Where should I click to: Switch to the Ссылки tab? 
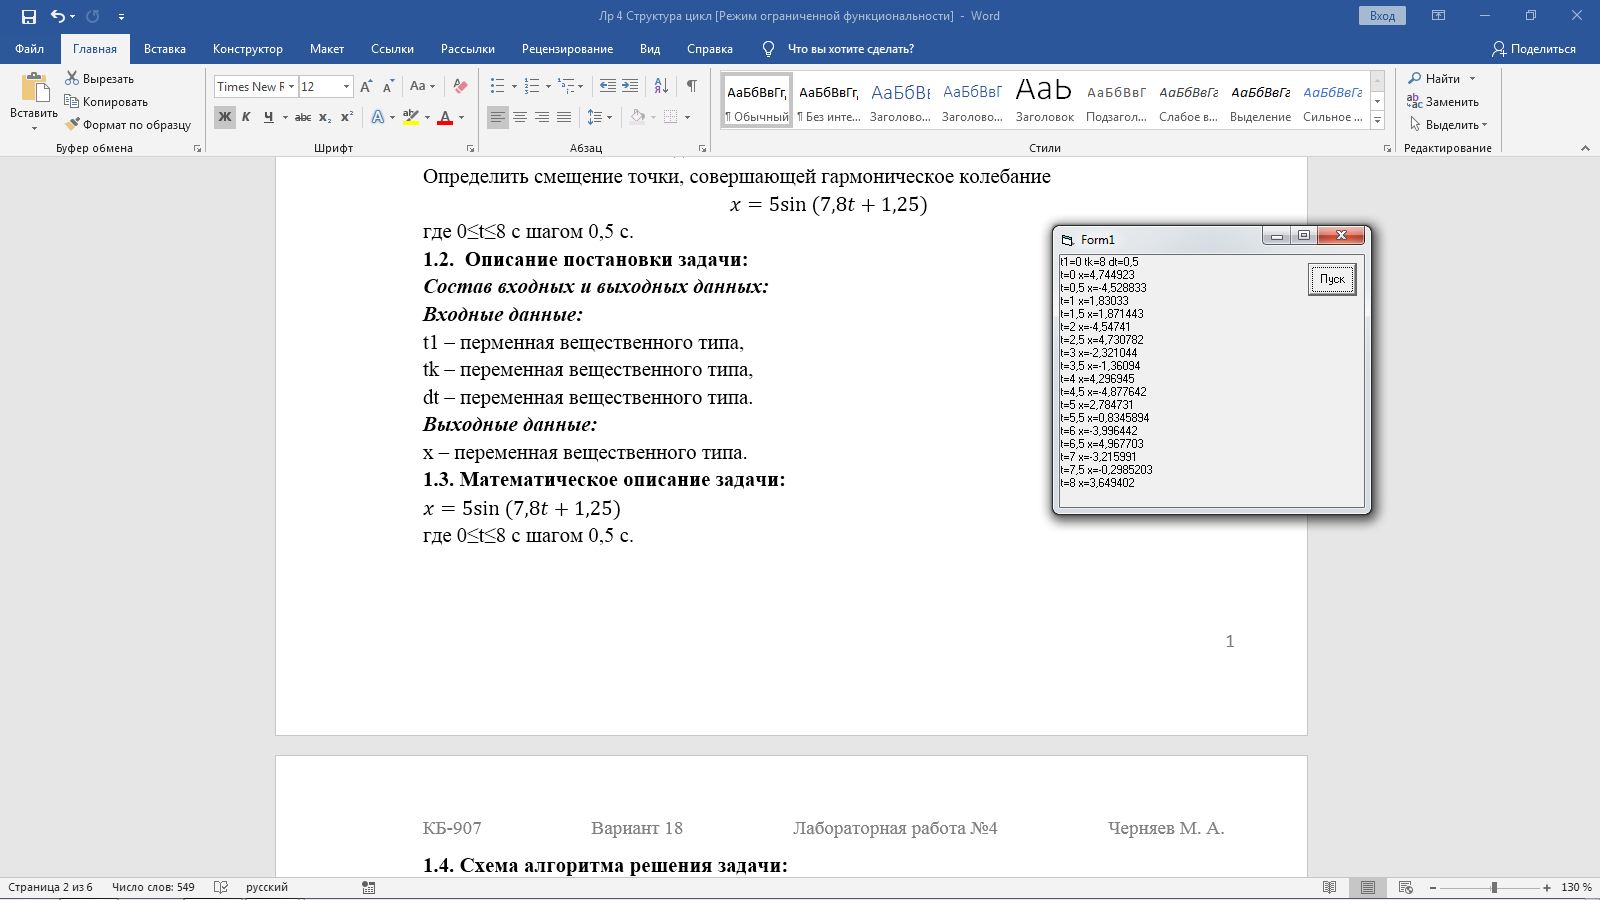click(x=392, y=49)
